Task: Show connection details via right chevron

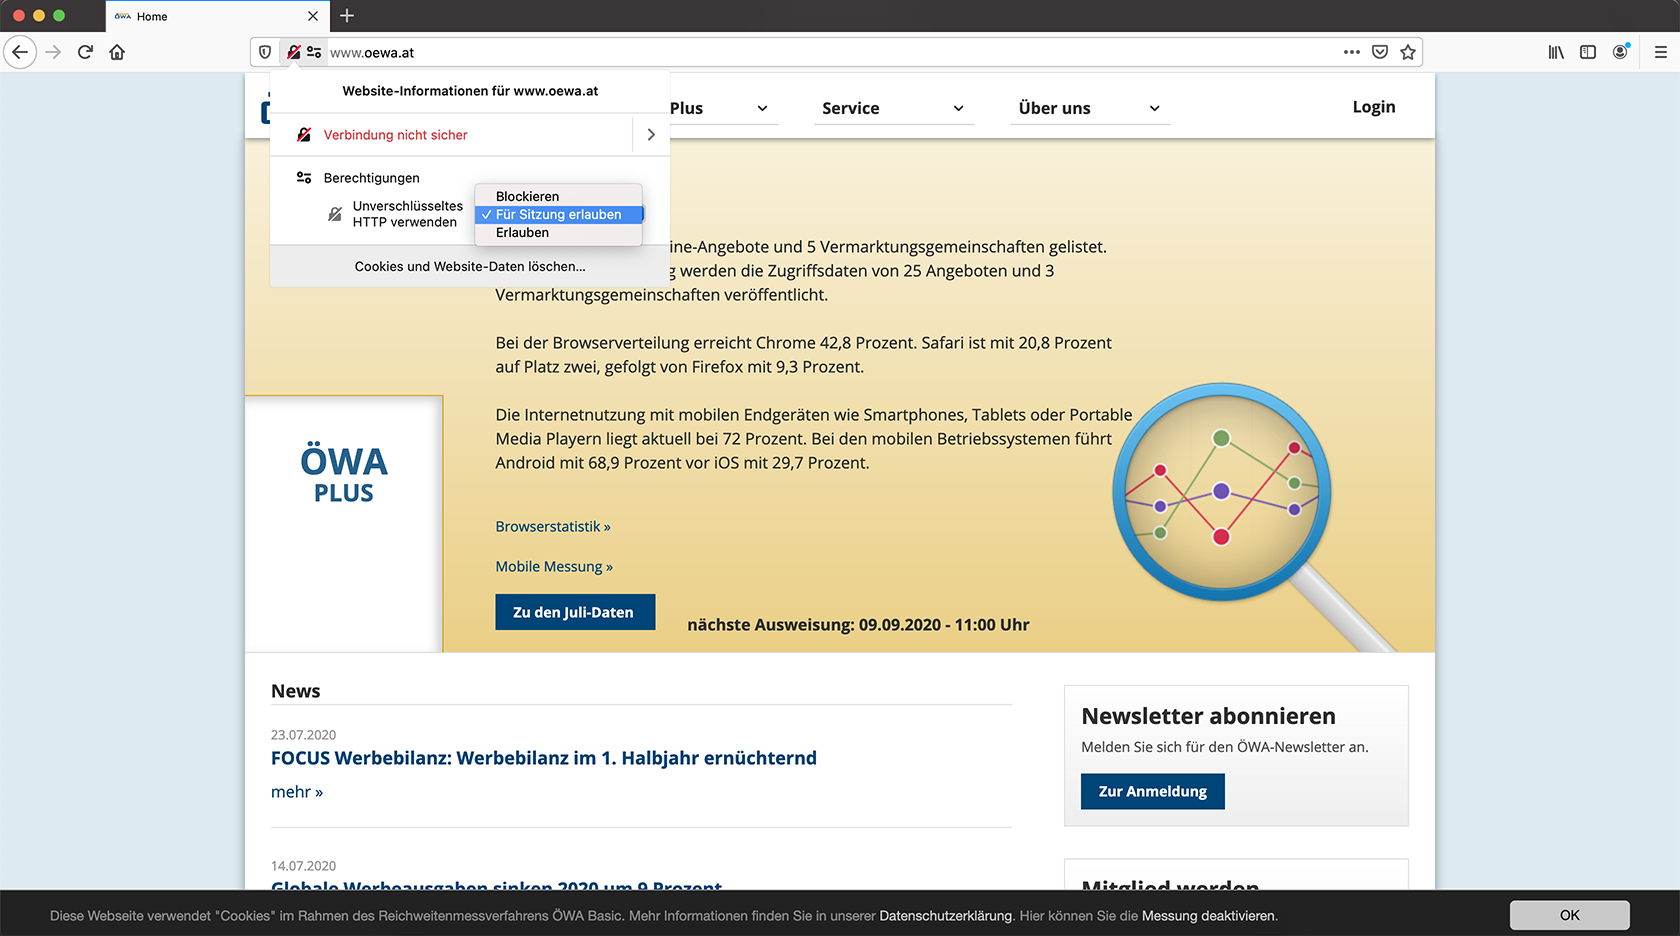Action: [x=651, y=135]
